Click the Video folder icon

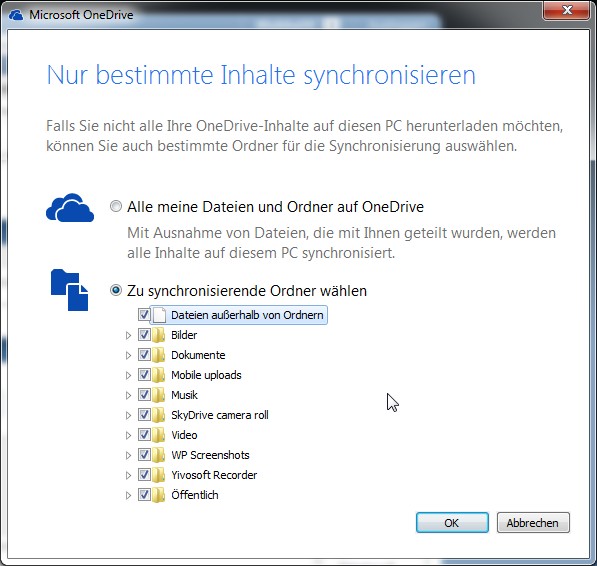[159, 435]
